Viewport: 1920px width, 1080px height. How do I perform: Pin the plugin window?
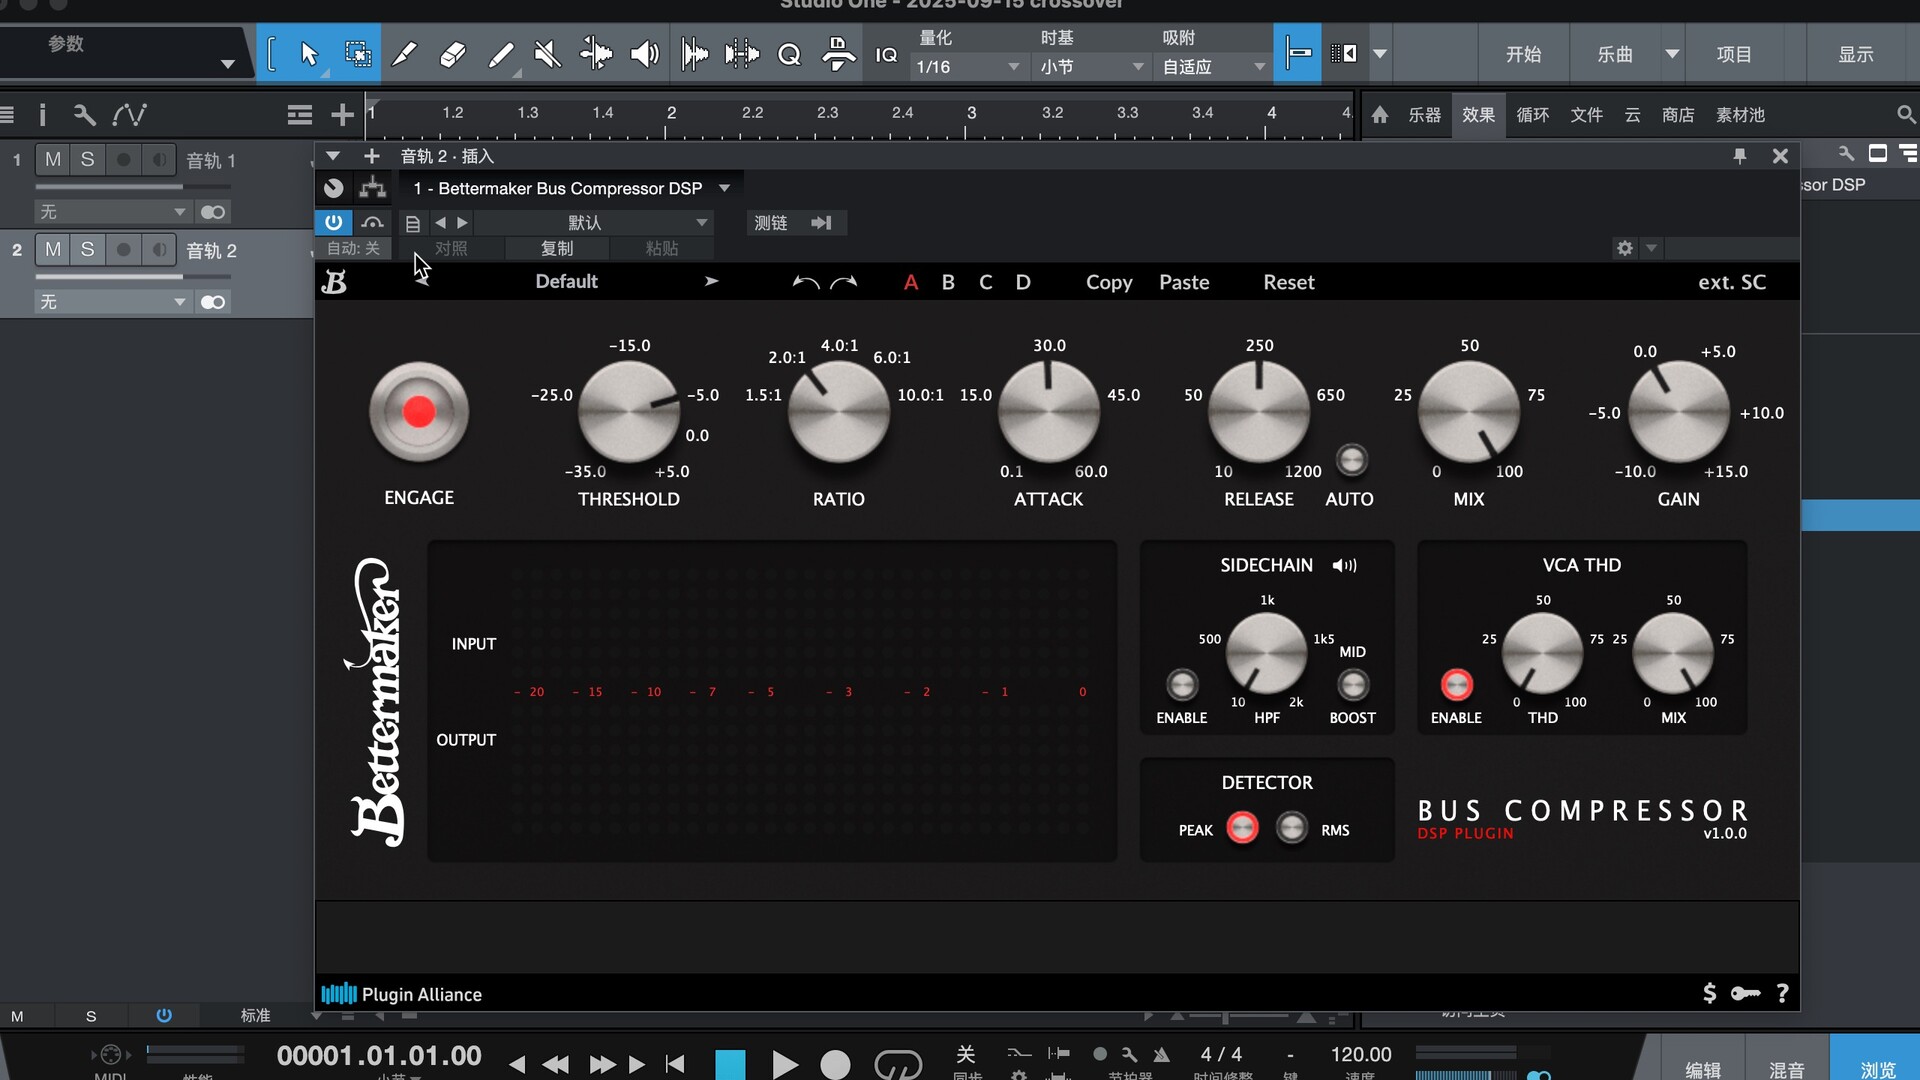1740,156
